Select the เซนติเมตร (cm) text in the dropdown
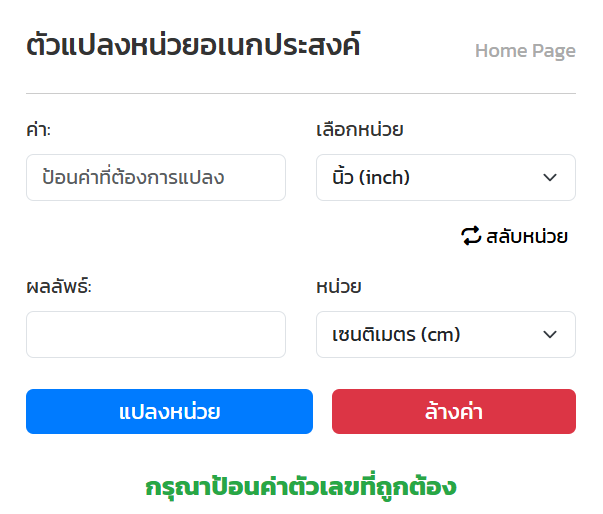 point(396,334)
